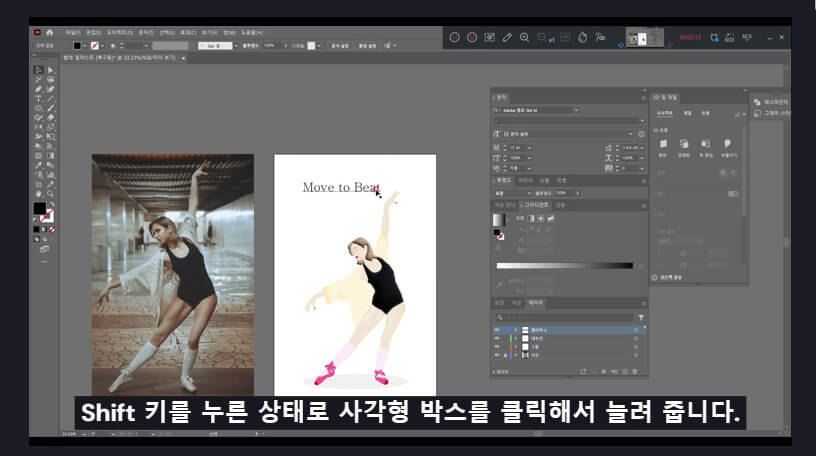Click target circle of the selected layer

point(636,330)
